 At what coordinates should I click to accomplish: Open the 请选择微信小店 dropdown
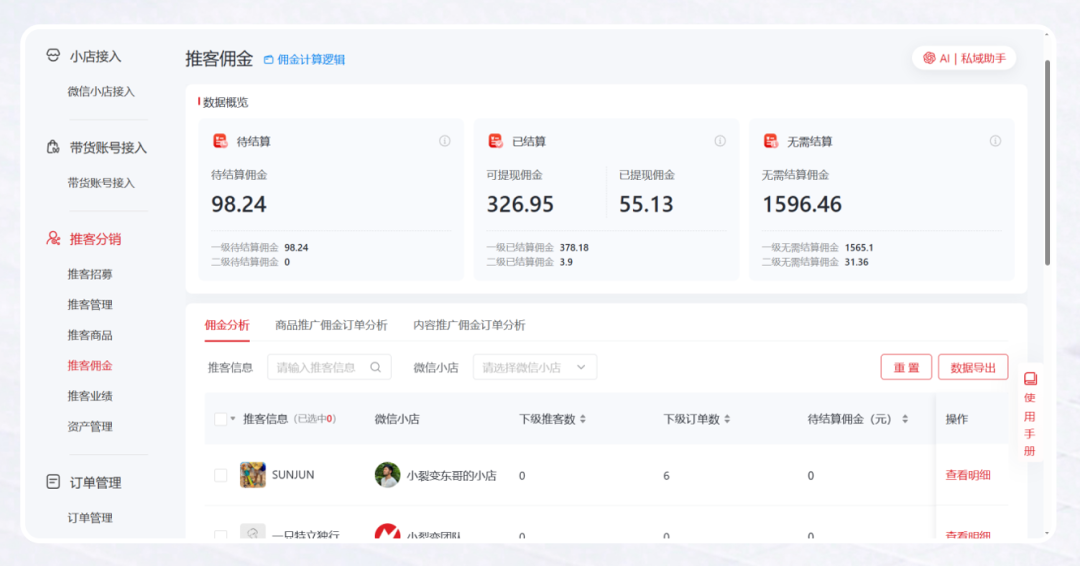click(x=534, y=367)
